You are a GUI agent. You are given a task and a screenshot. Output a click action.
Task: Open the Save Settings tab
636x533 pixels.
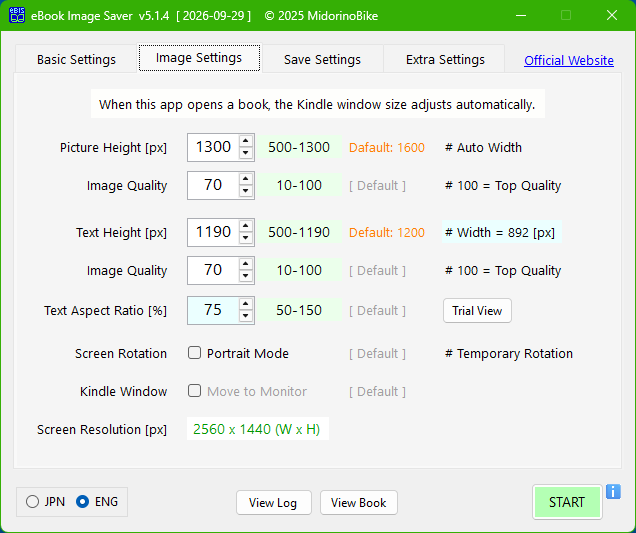(322, 60)
